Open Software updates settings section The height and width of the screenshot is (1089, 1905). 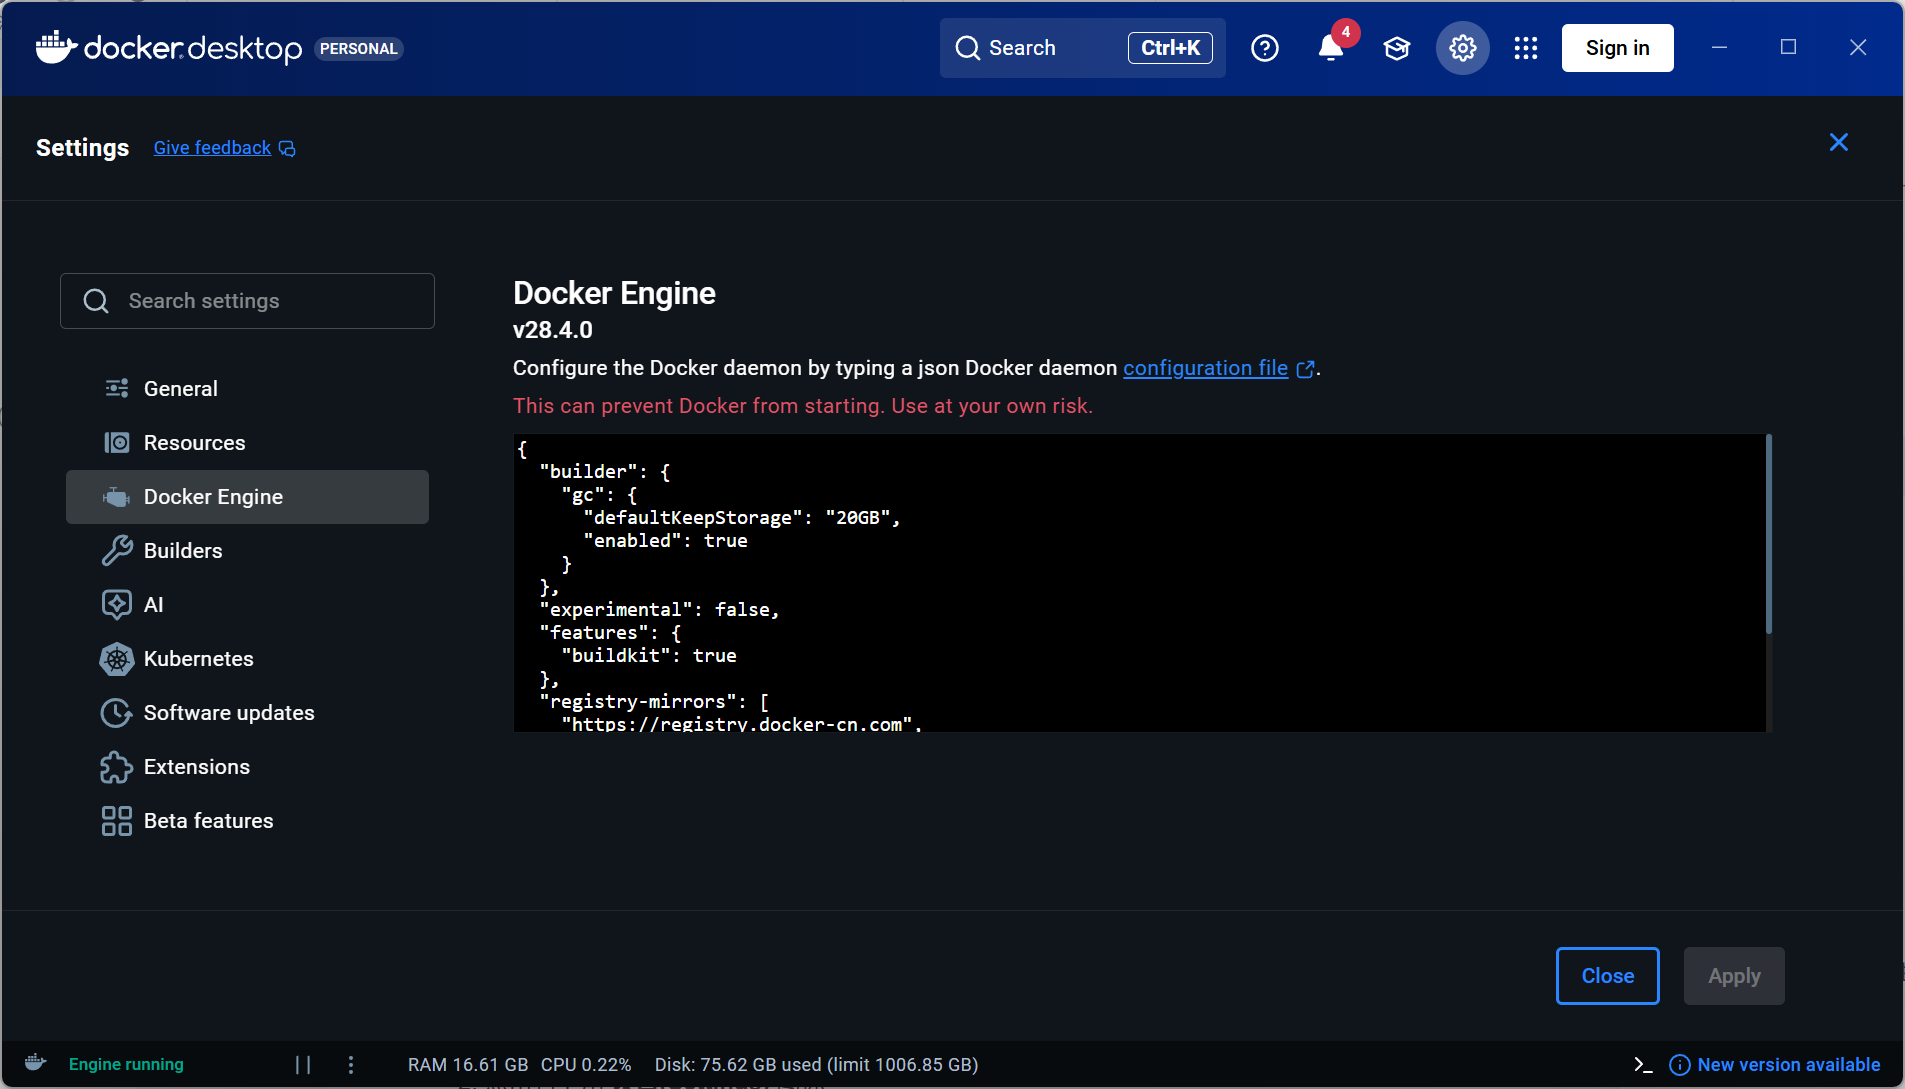pyautogui.click(x=247, y=712)
